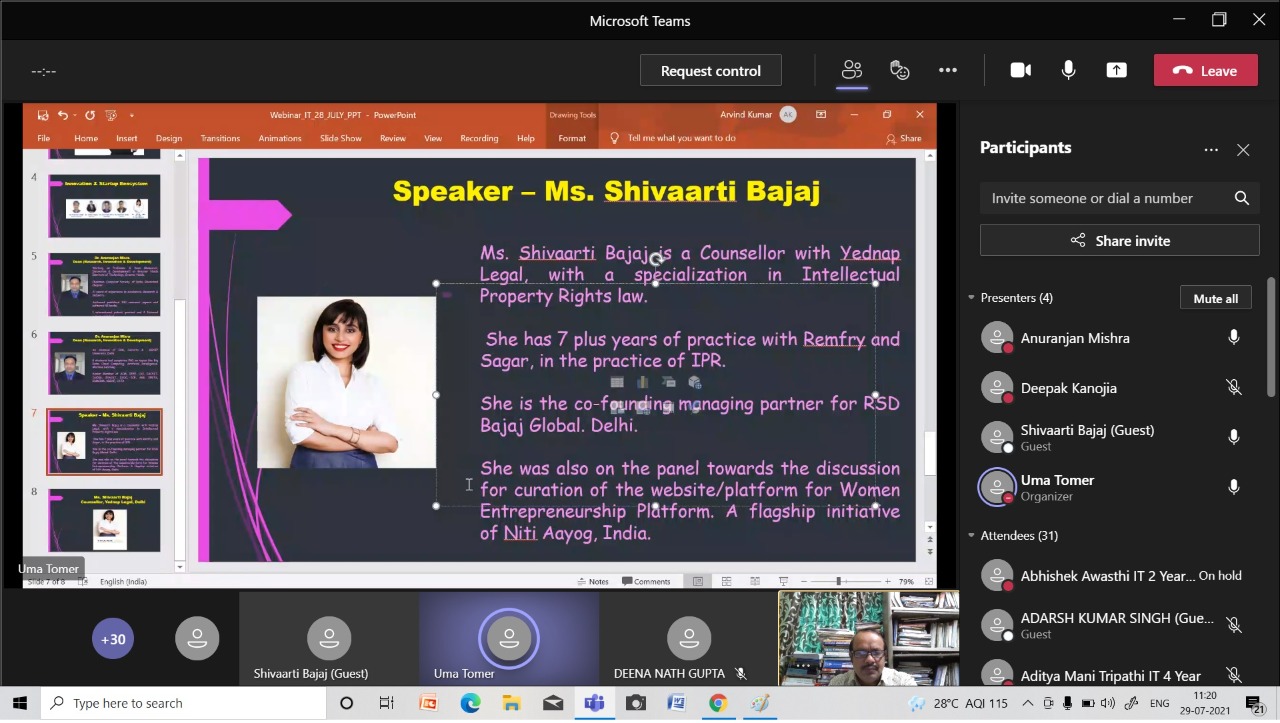Toggle your microphone mute
The image size is (1280, 723).
click(x=1068, y=70)
